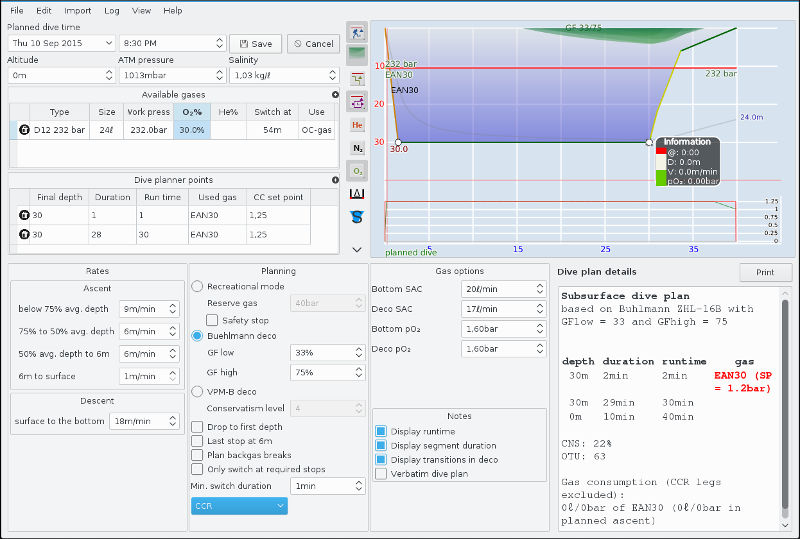Click scroll-down arrow in Dive plan details

(x=785, y=525)
